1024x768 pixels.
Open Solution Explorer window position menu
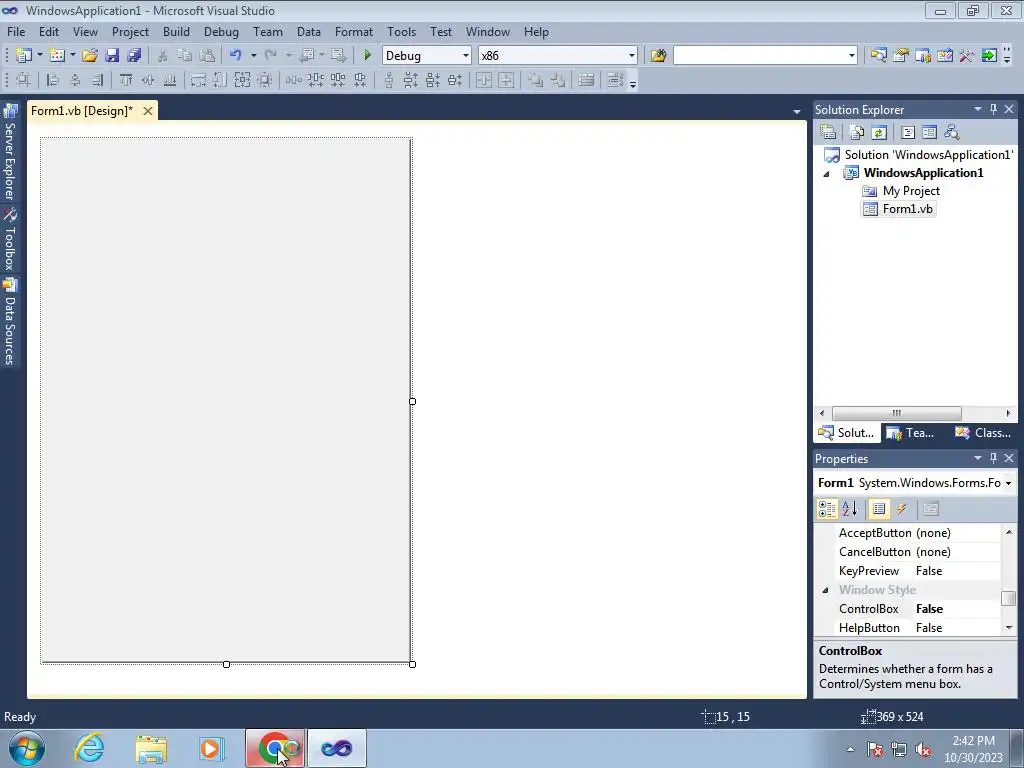click(x=978, y=109)
